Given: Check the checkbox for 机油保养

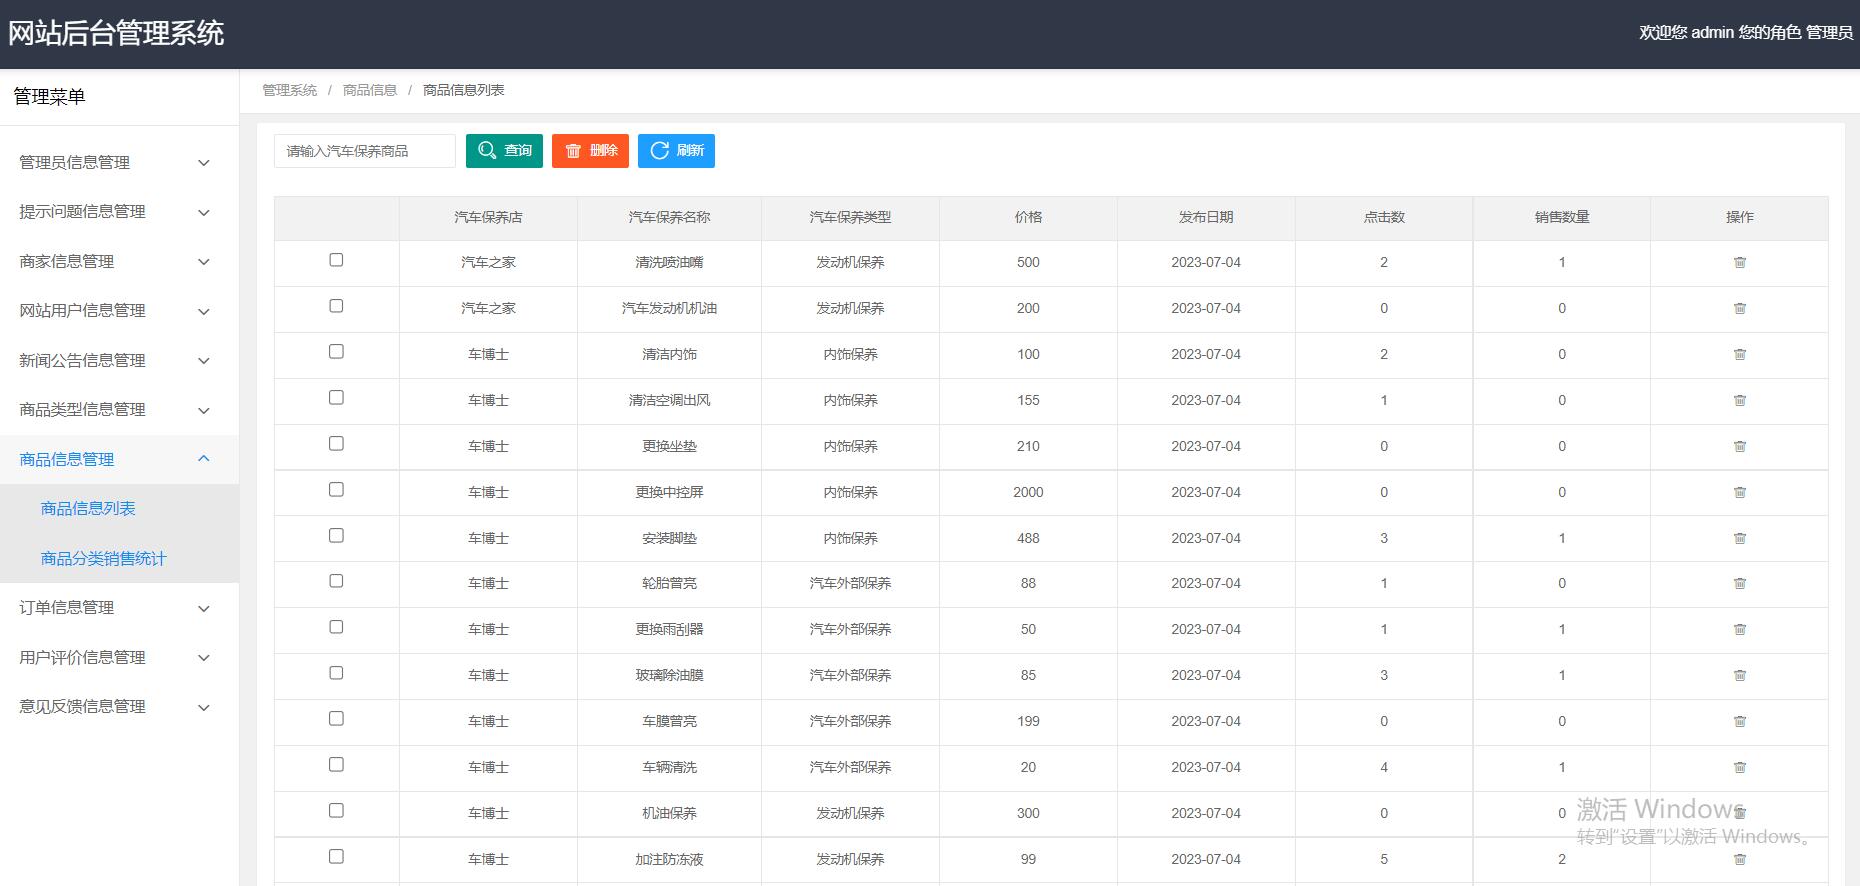Looking at the screenshot, I should click(336, 811).
